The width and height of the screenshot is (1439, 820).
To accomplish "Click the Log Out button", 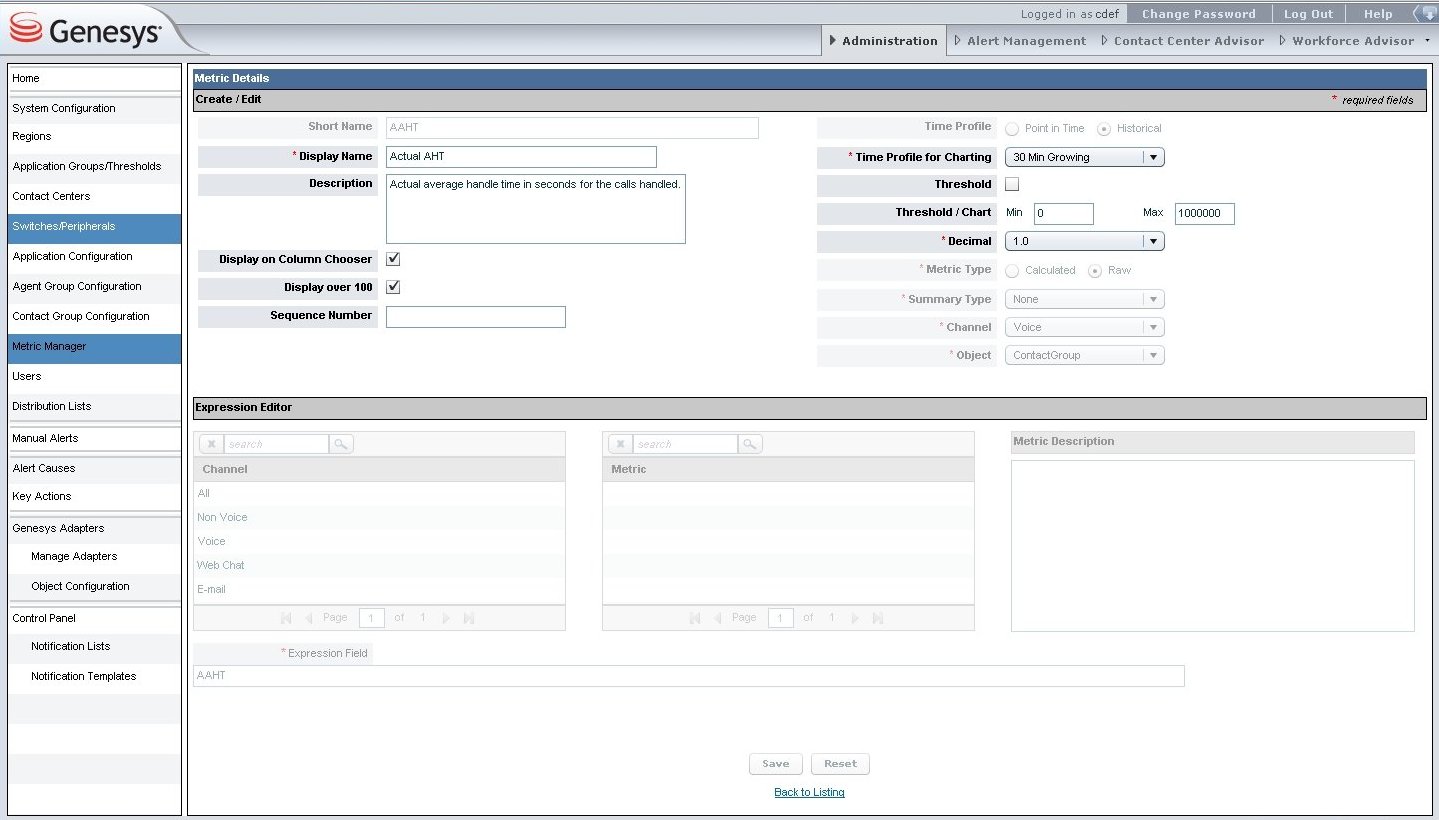I will [x=1308, y=14].
